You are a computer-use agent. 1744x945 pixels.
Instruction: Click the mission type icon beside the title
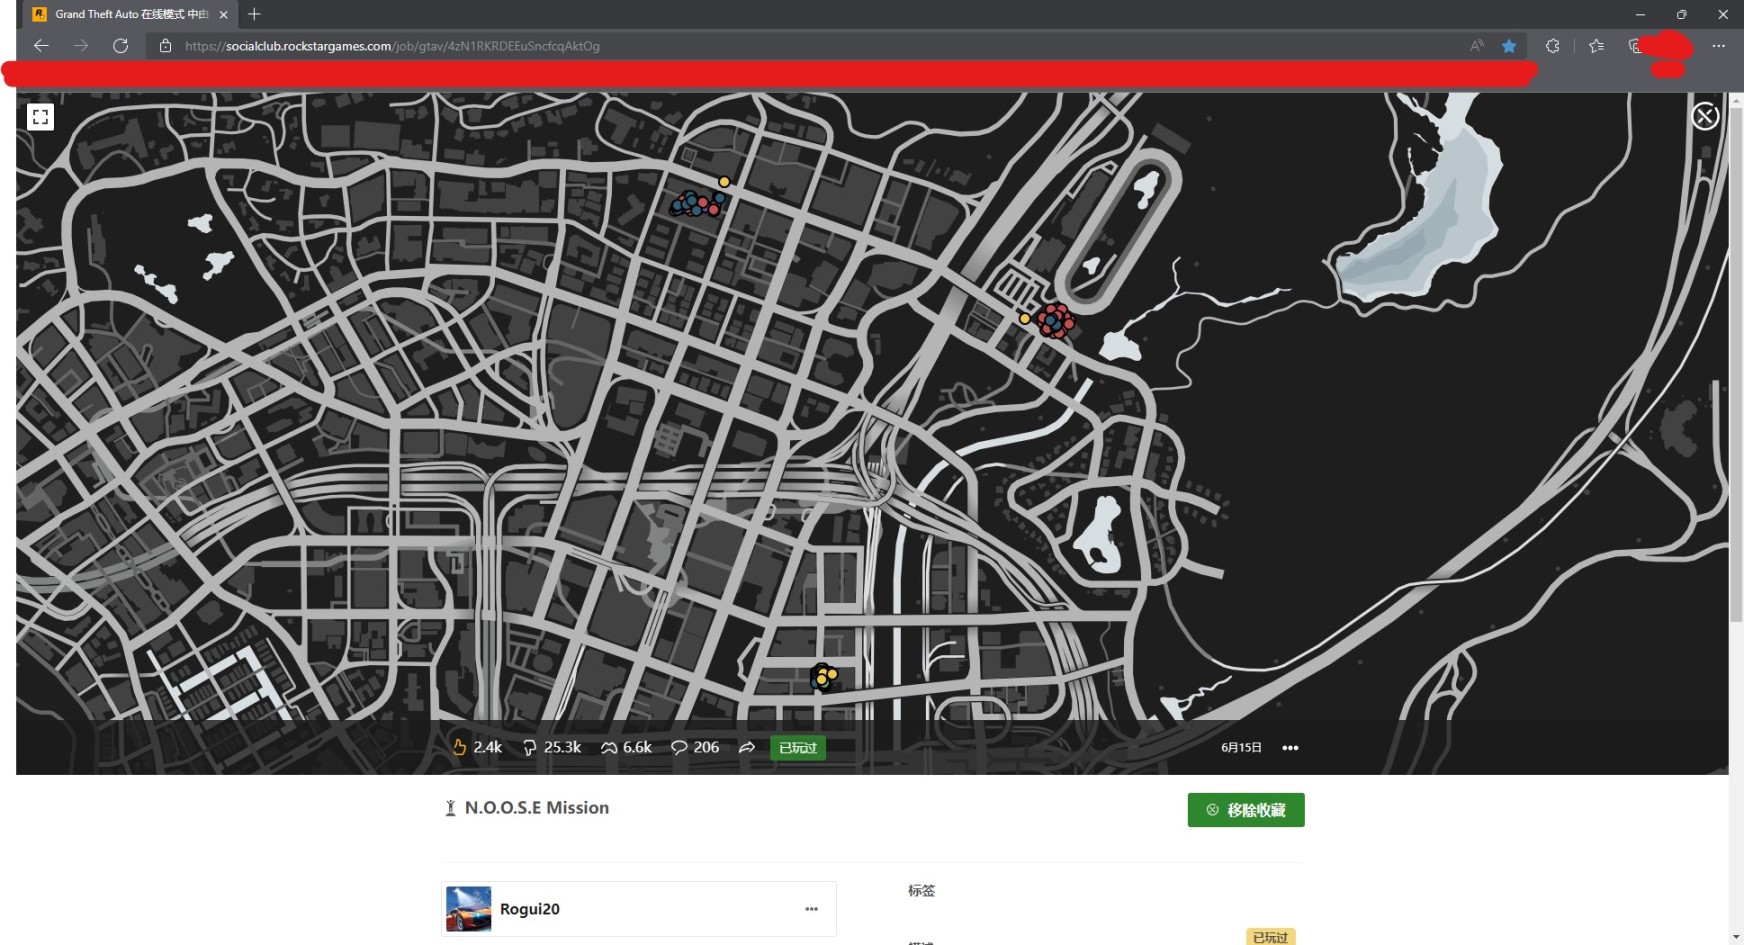[450, 808]
